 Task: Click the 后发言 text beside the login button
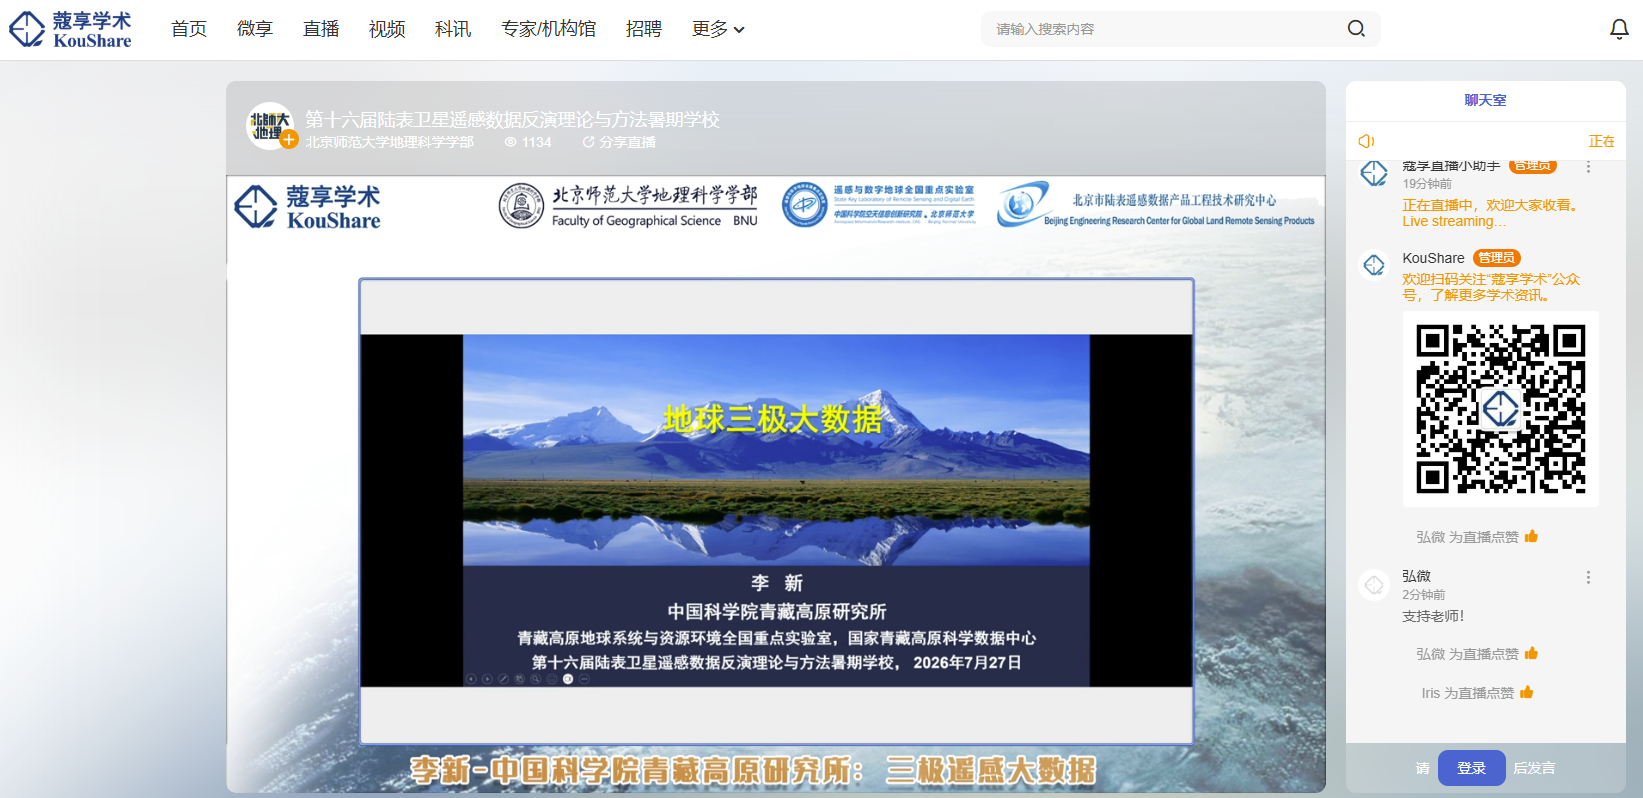pyautogui.click(x=1534, y=768)
